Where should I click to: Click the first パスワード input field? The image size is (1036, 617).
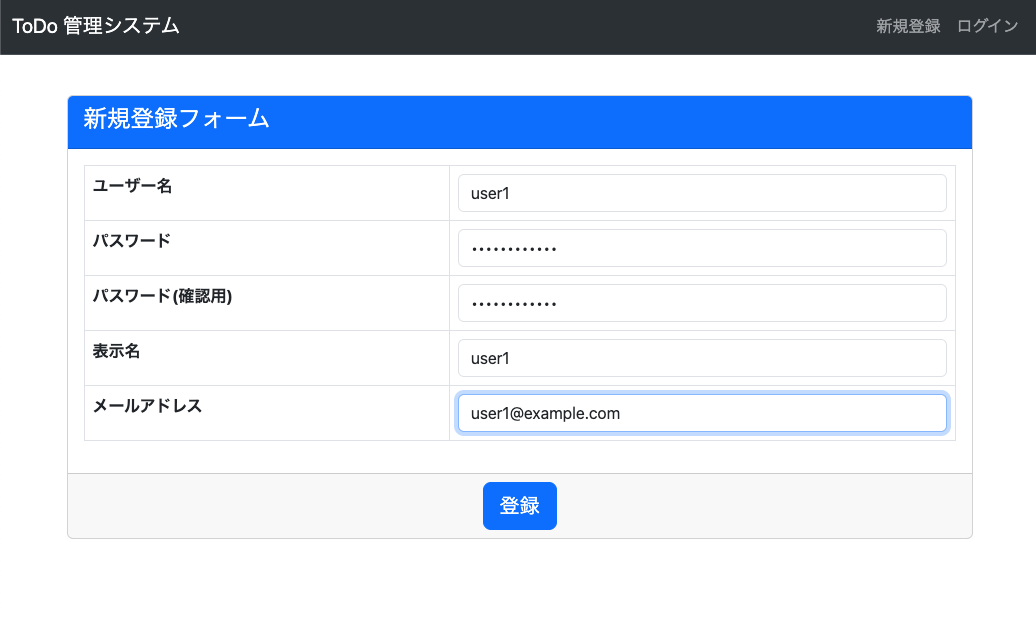tap(702, 248)
